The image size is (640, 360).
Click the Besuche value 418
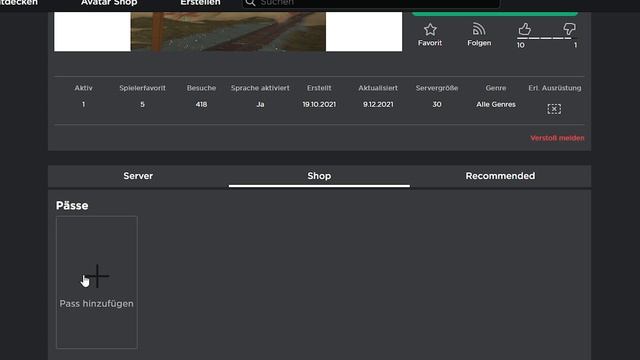201,104
